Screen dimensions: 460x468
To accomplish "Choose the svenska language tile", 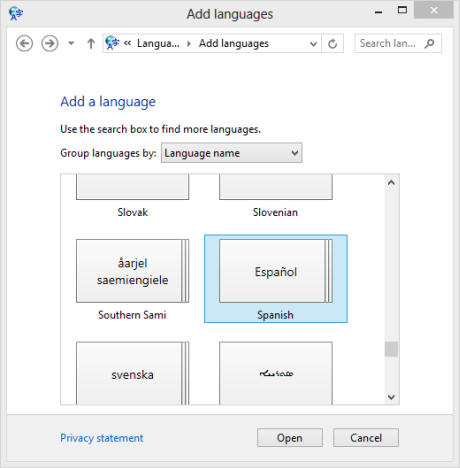I will (133, 373).
